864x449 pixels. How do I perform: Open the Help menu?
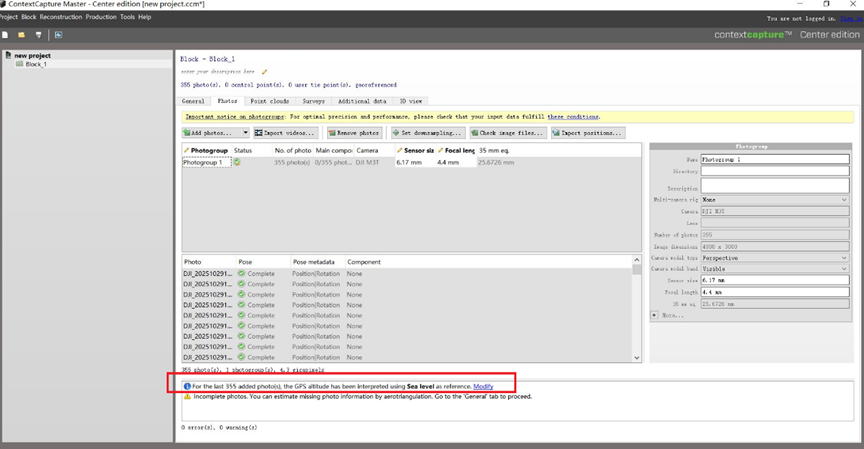145,17
